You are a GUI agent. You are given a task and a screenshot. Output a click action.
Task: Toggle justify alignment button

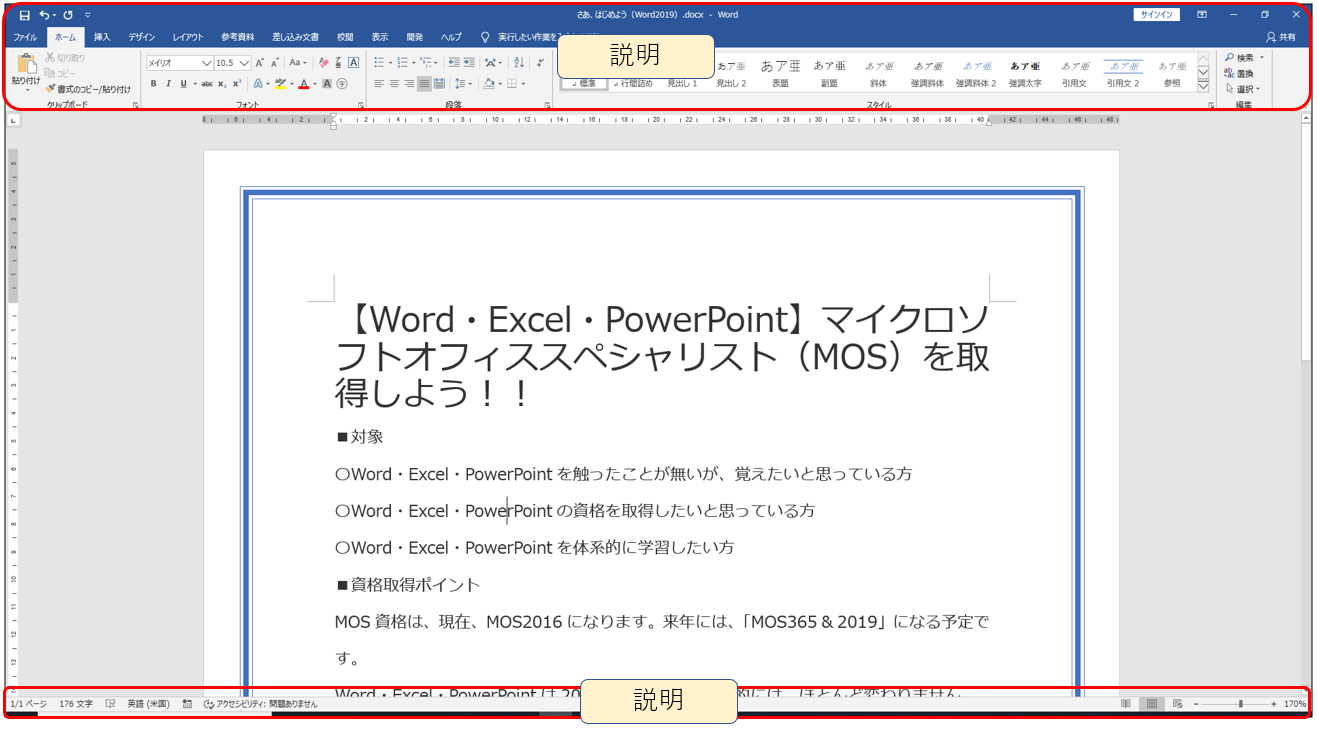[x=424, y=84]
